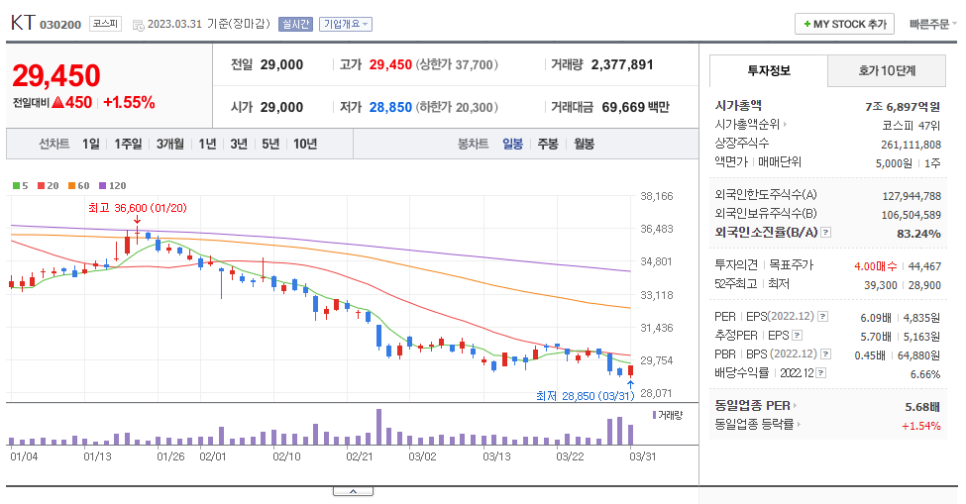The height and width of the screenshot is (504, 966).
Task: Open the 빠른주문 dropdown
Action: pos(933,24)
